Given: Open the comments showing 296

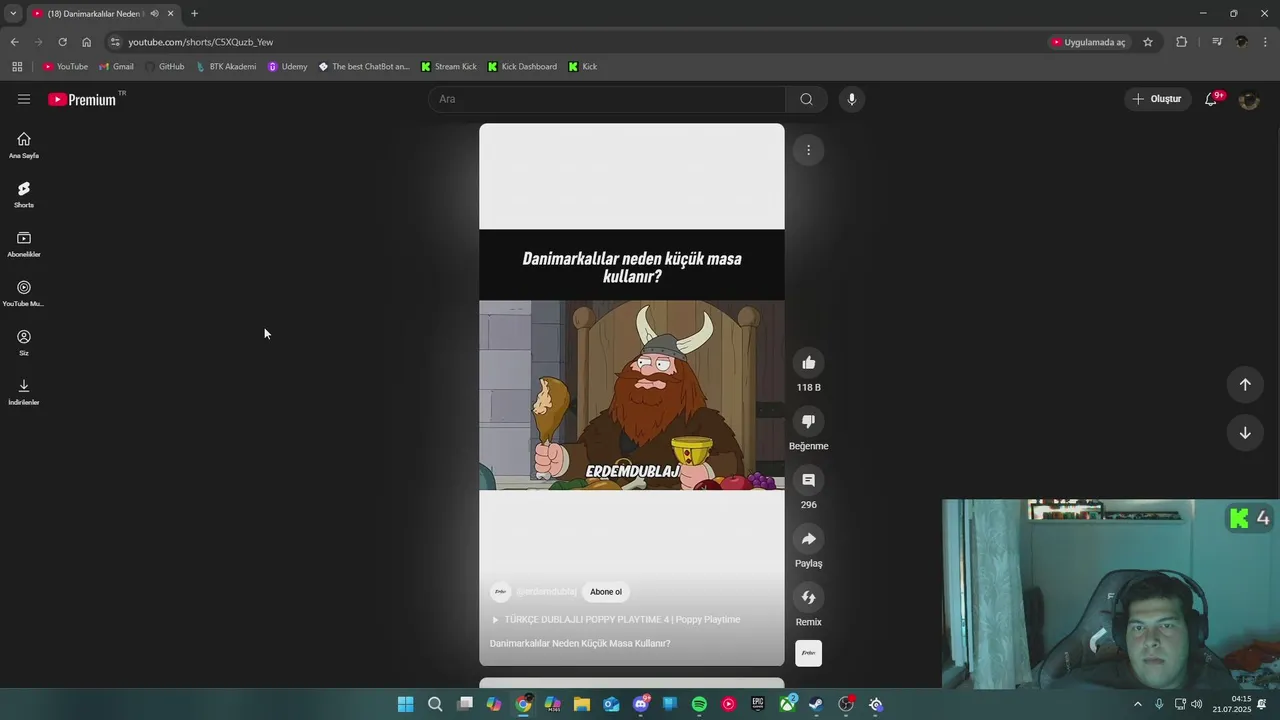Looking at the screenshot, I should tap(808, 481).
